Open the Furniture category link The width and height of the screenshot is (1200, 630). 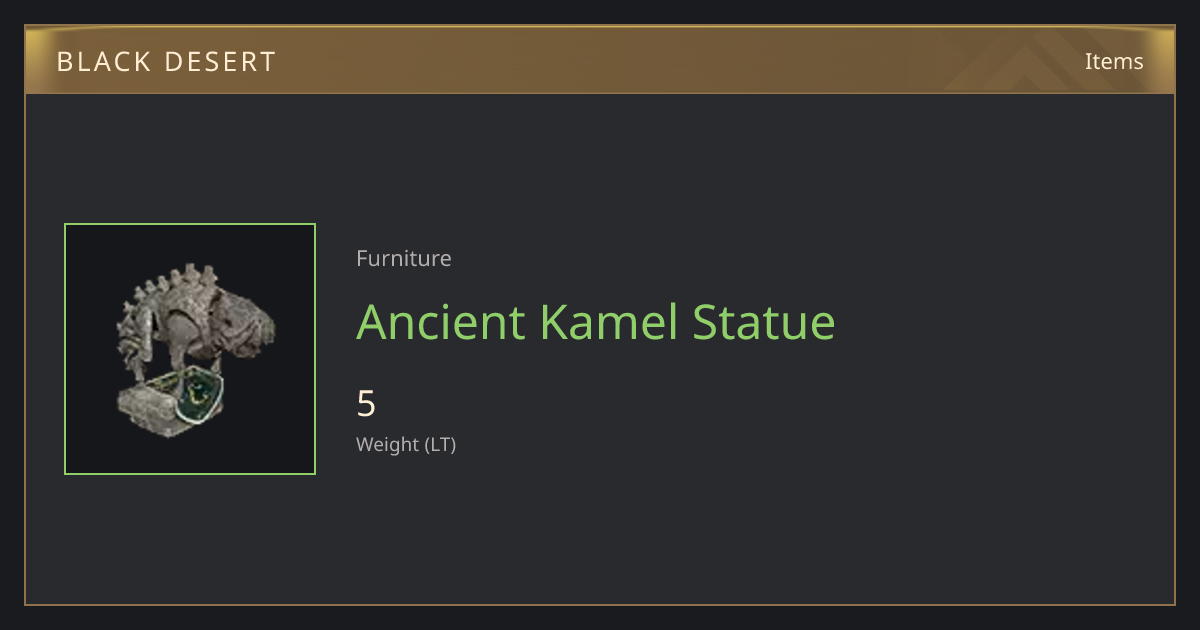pos(404,258)
